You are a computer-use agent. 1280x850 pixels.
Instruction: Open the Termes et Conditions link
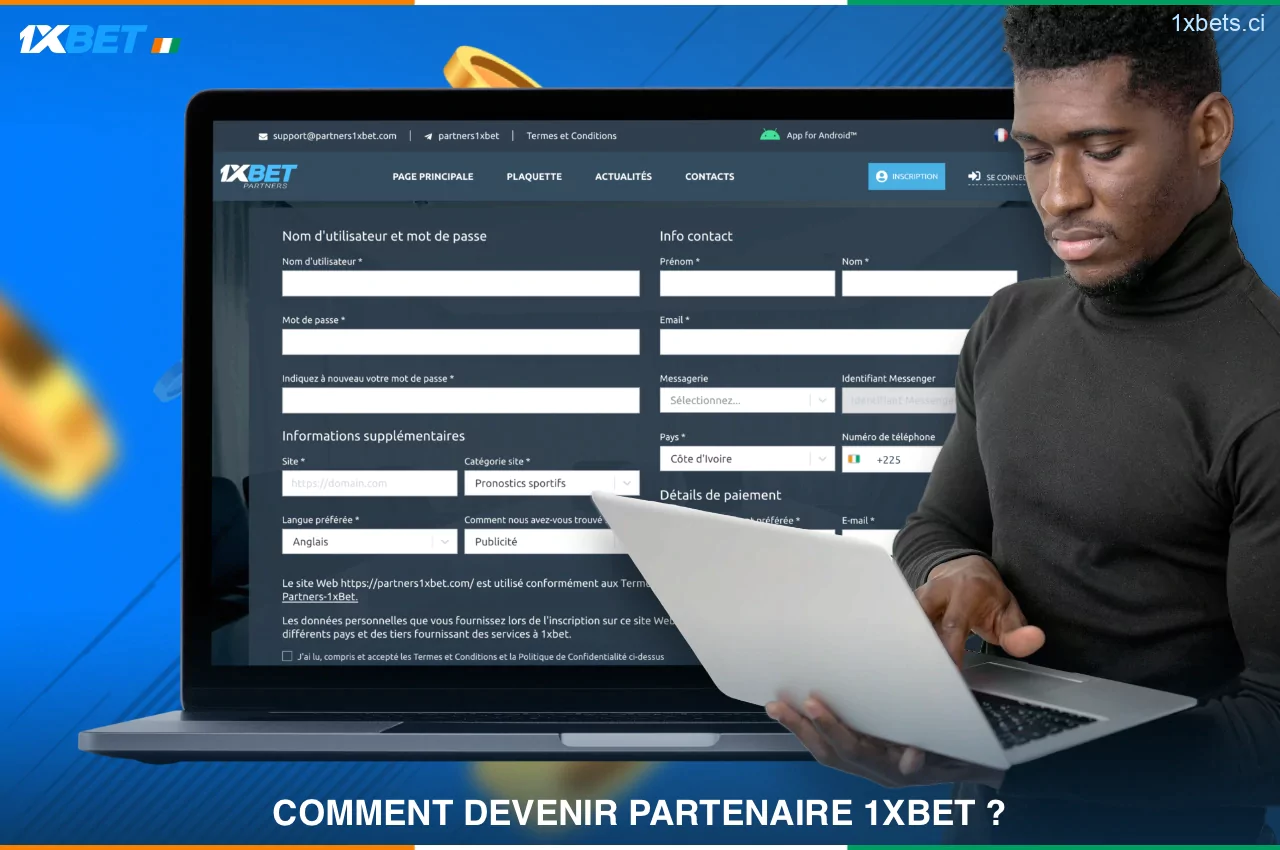pos(572,136)
